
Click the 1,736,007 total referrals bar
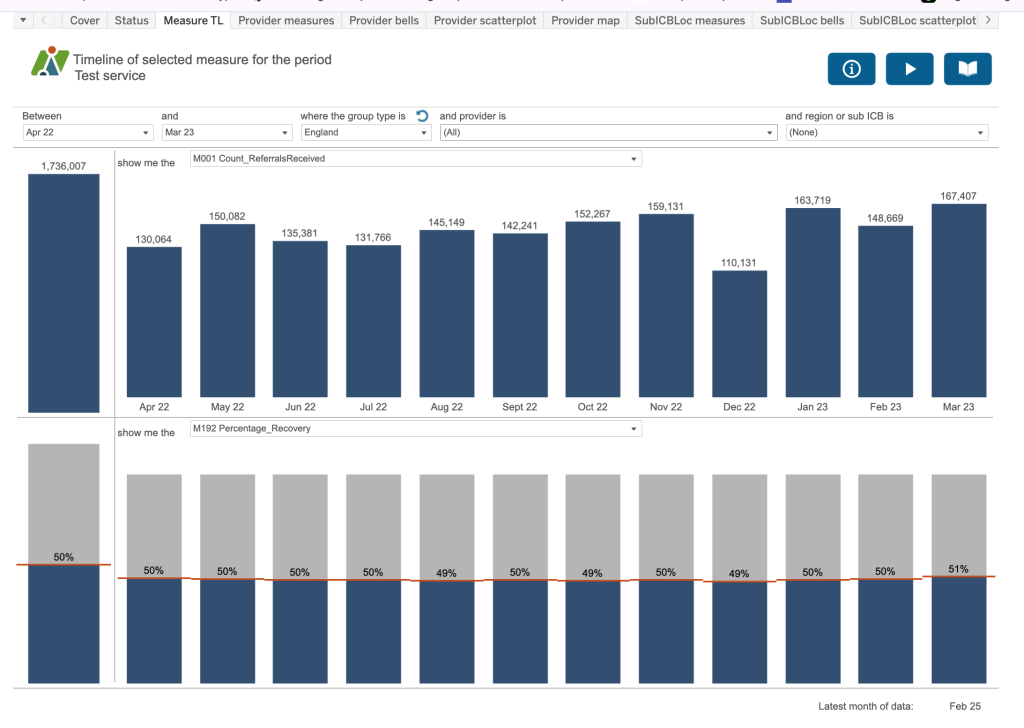(63, 292)
